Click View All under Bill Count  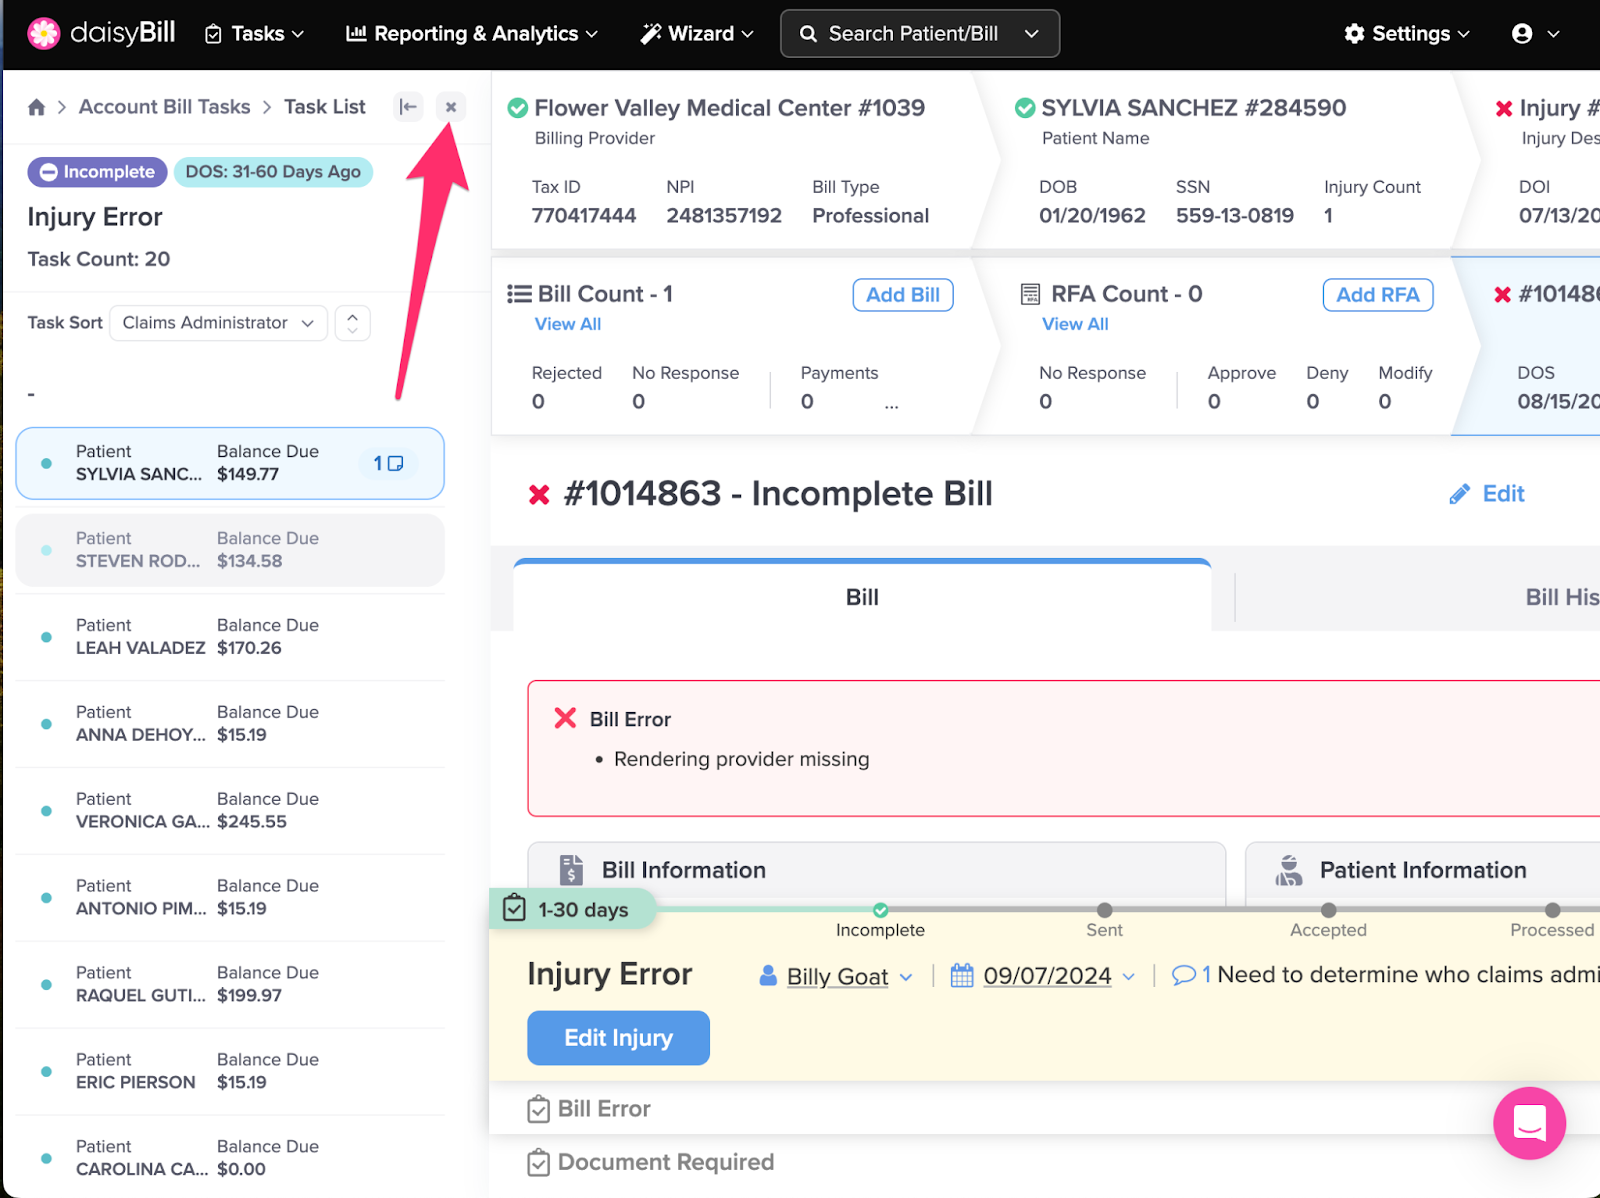pyautogui.click(x=568, y=324)
